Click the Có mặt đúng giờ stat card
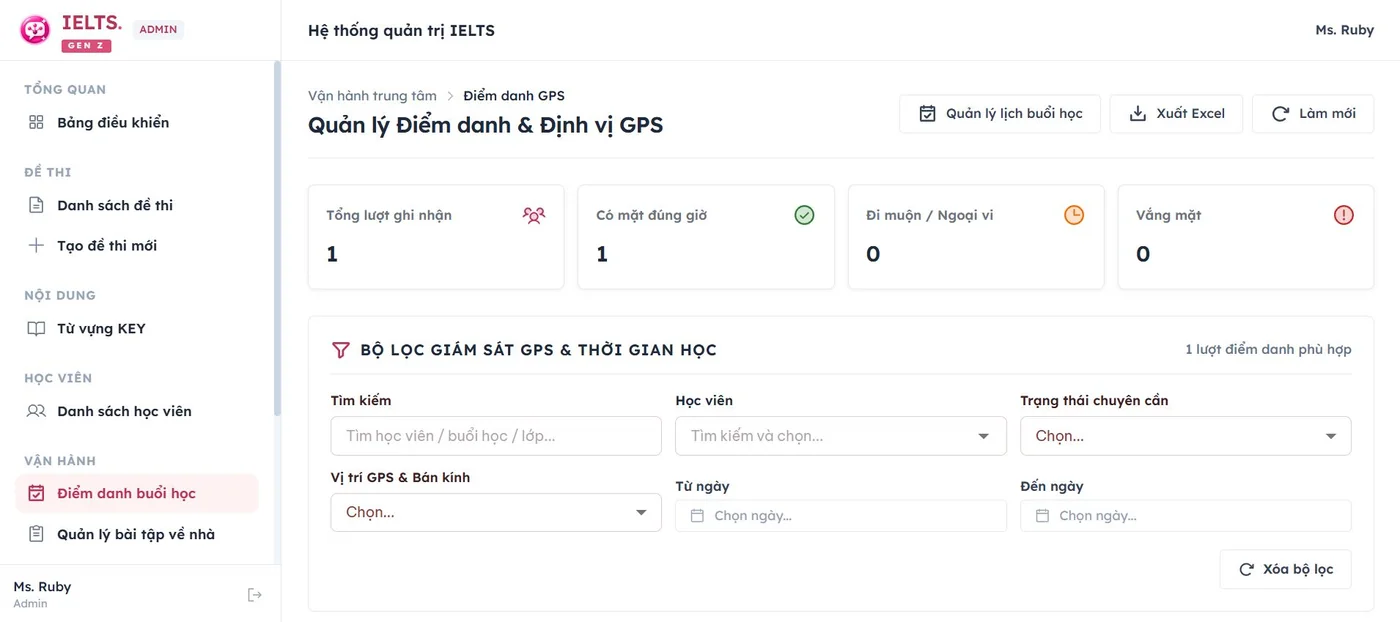 point(706,237)
